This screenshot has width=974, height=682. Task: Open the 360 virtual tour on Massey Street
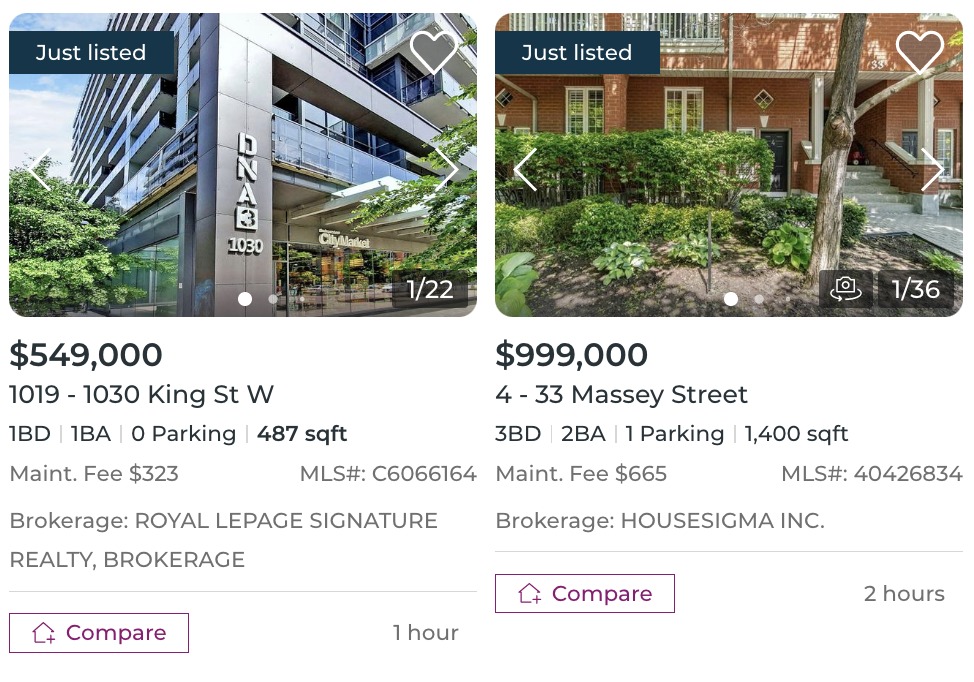[x=846, y=289]
